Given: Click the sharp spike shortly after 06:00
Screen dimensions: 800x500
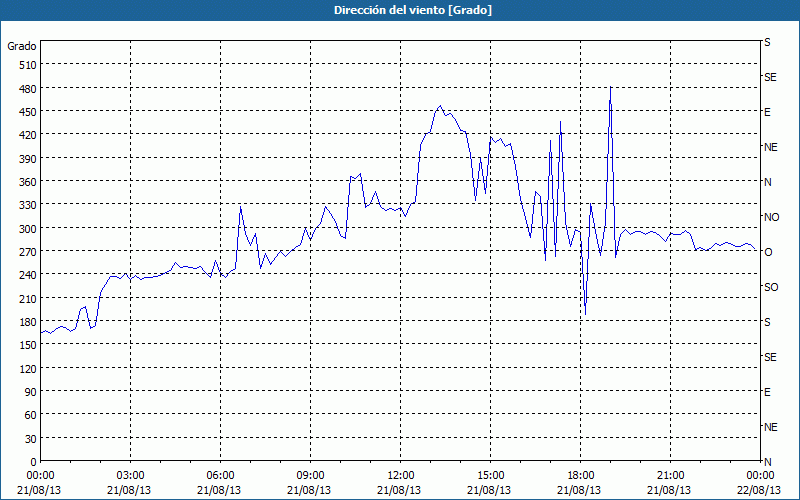Looking at the screenshot, I should click(x=240, y=207).
